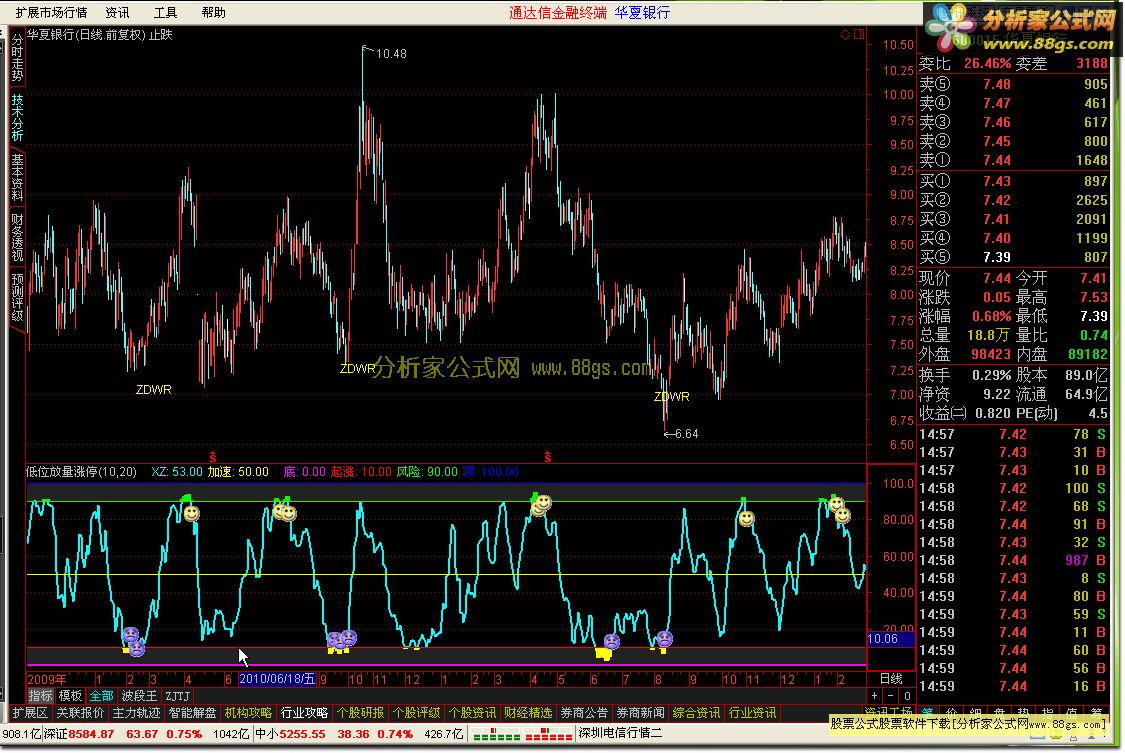Click the 6.64 low price label
This screenshot has height=753, width=1125.
click(686, 434)
